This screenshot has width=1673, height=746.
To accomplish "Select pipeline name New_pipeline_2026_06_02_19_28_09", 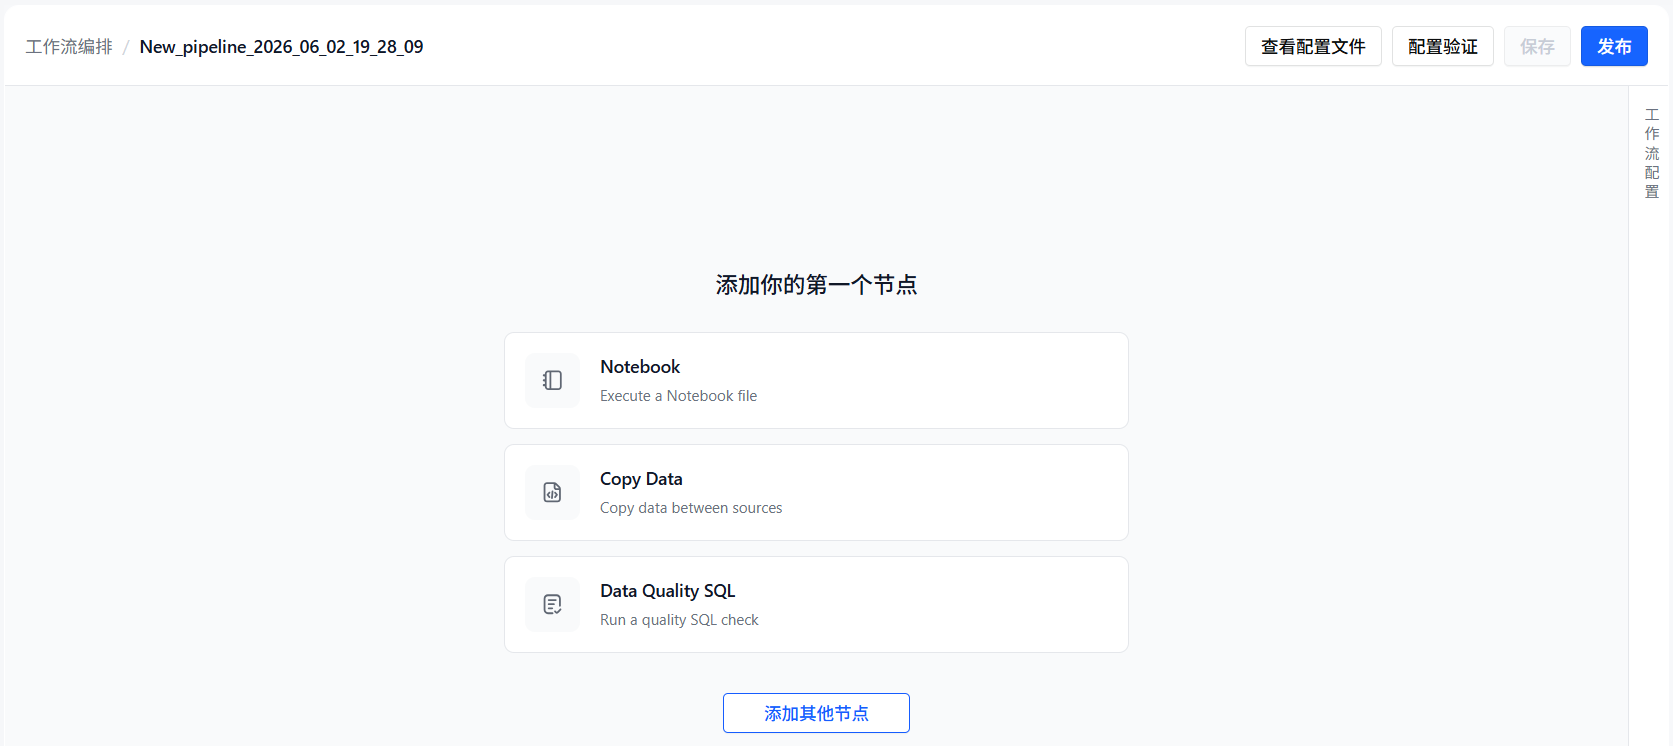I will [281, 47].
